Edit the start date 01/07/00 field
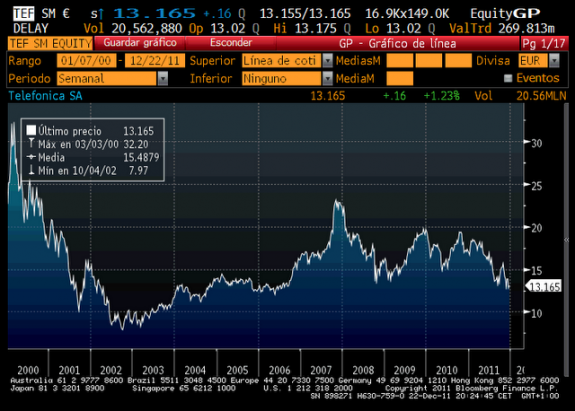The image size is (575, 411). point(86,60)
